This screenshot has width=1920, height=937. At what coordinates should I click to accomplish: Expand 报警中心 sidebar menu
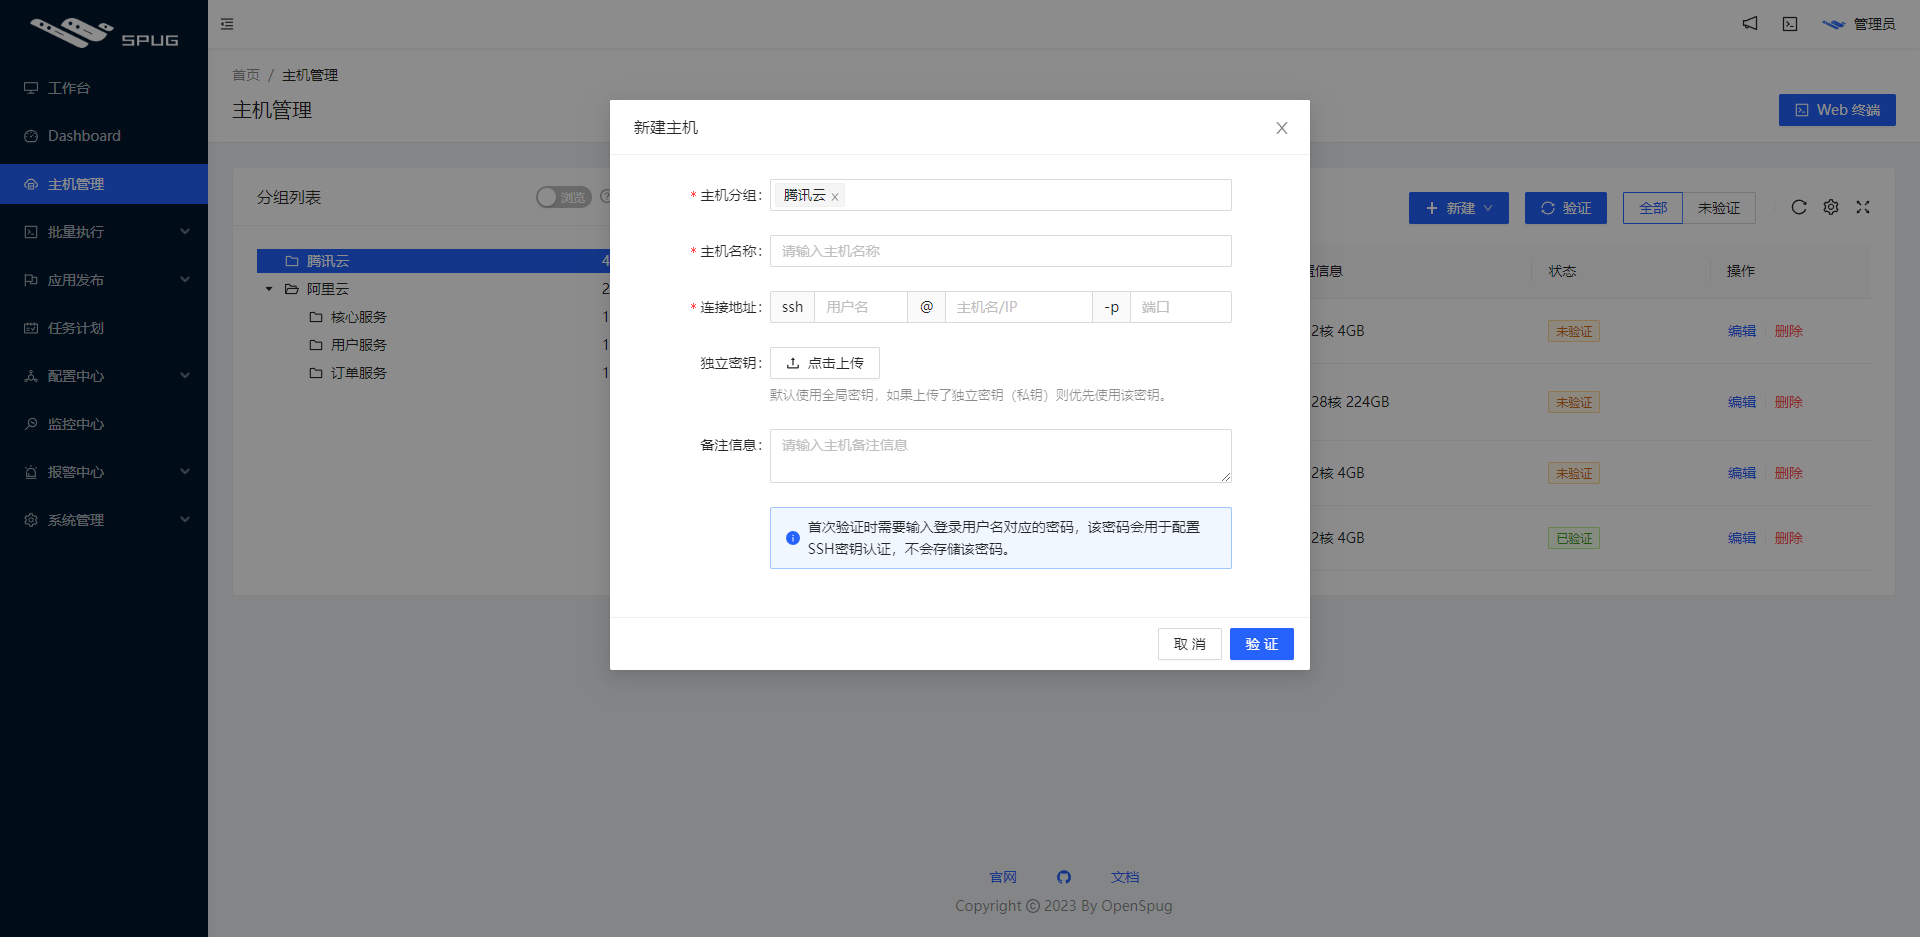point(104,472)
